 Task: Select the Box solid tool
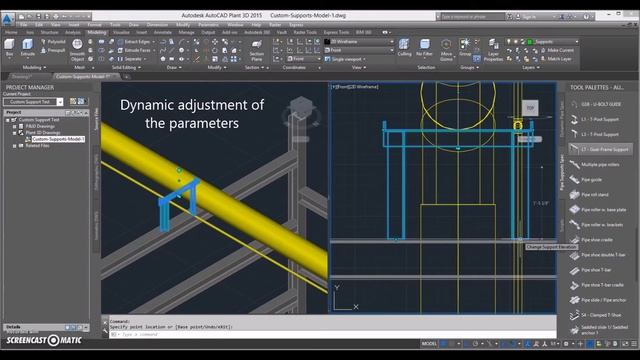click(9, 47)
